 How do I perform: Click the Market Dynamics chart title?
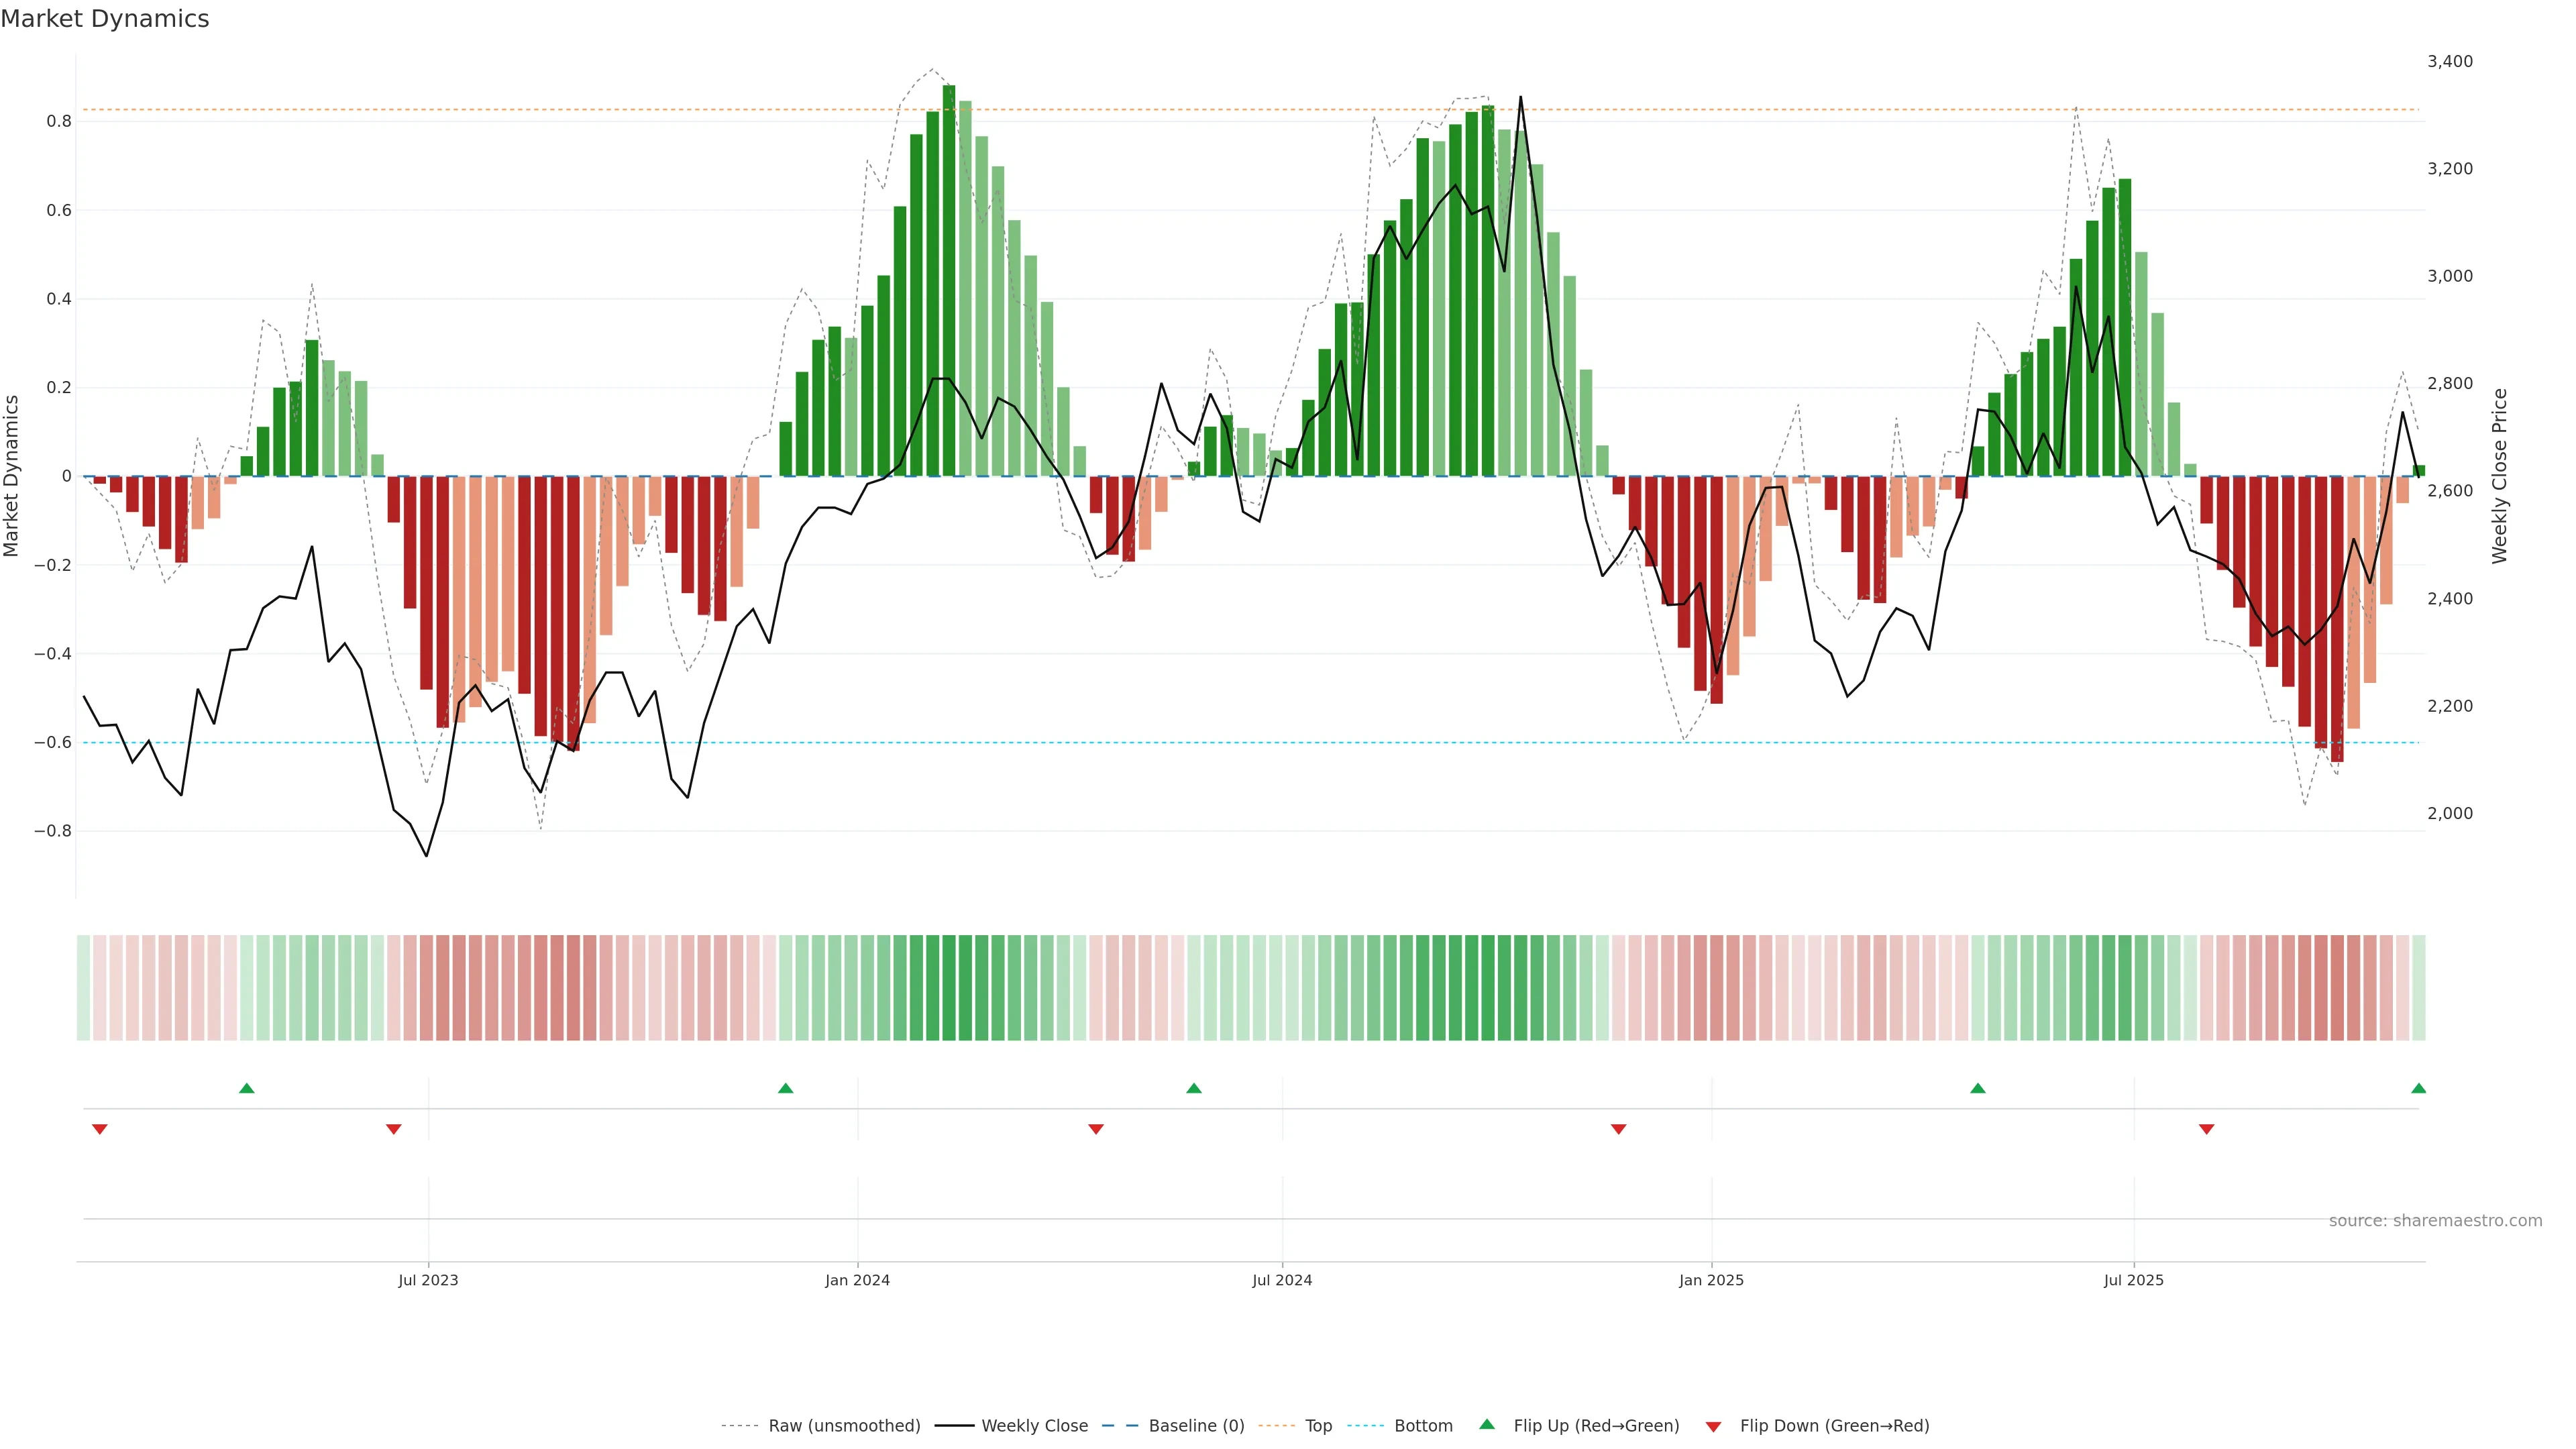pos(105,19)
